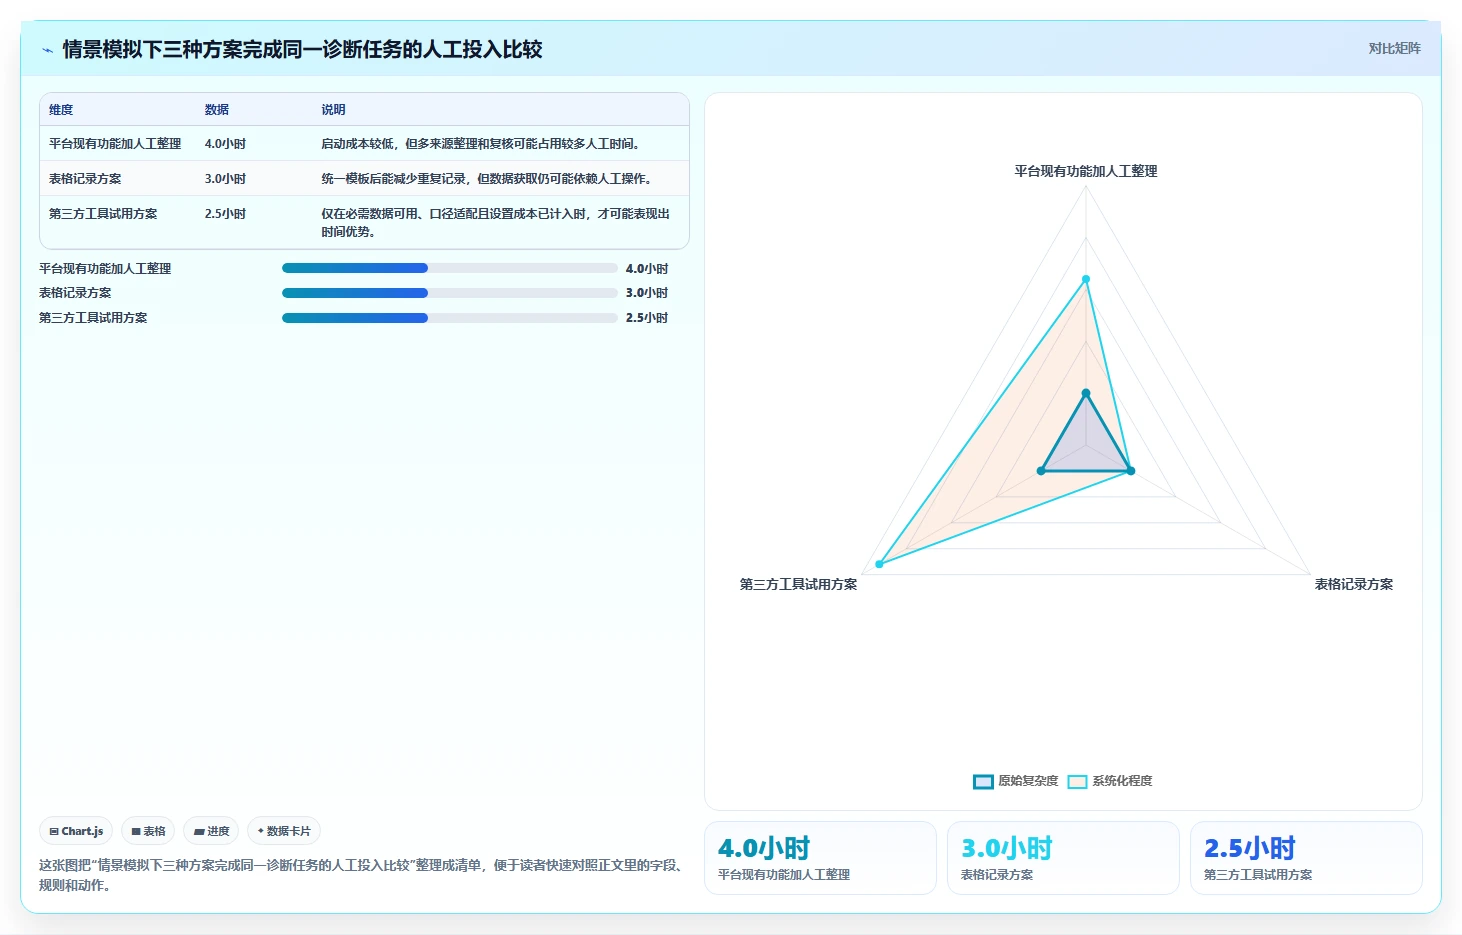This screenshot has height=935, width=1462.
Task: Open the 3.0小时 data card
Action: [1063, 858]
